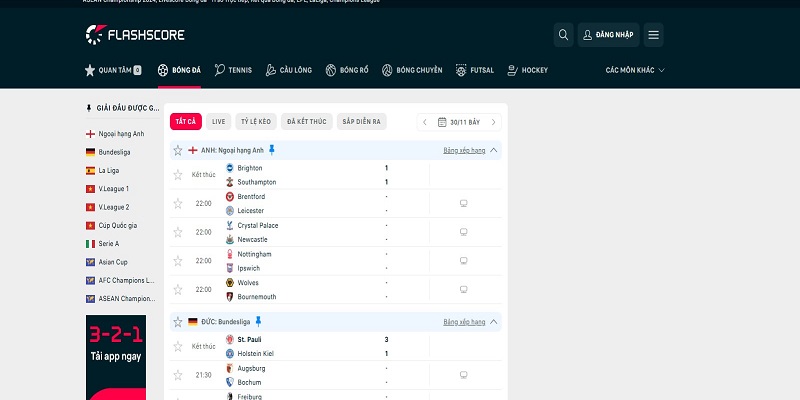Select the Sắp diễn ra filter

tap(362, 121)
